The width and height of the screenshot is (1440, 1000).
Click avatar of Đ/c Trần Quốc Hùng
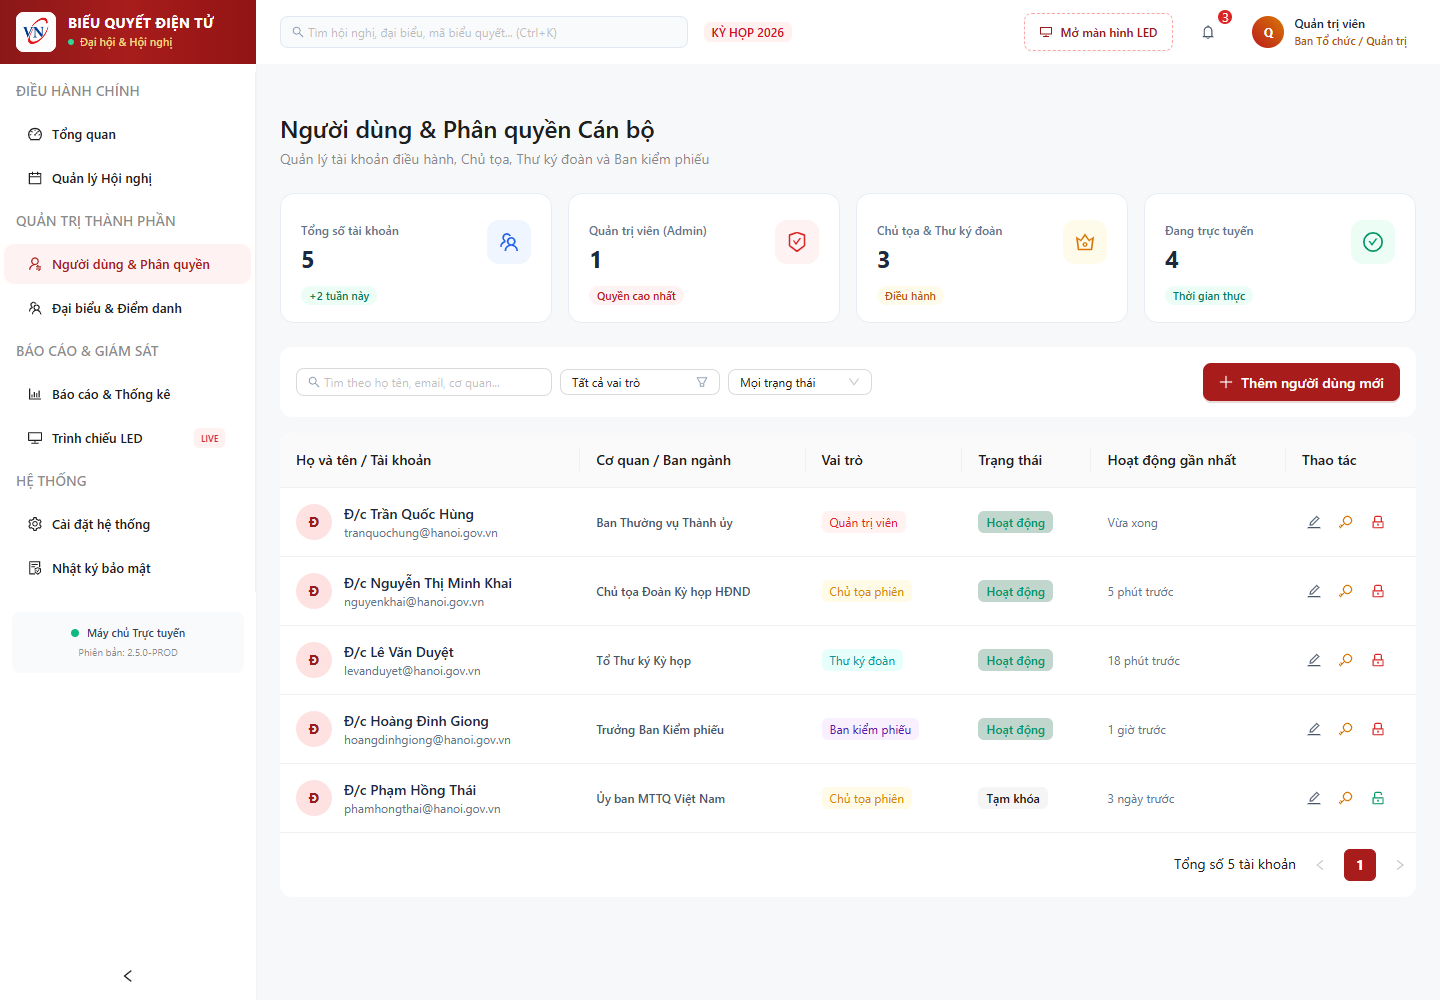(x=314, y=522)
